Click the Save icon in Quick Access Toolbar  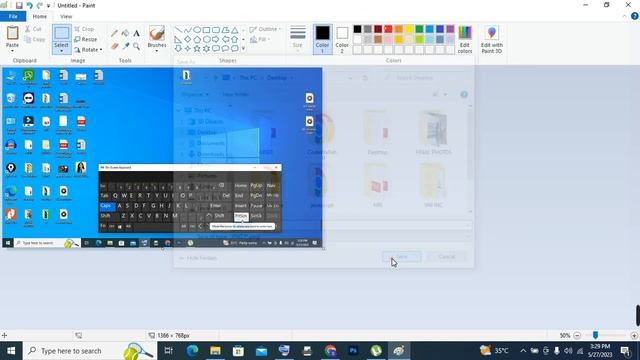pyautogui.click(x=19, y=5)
